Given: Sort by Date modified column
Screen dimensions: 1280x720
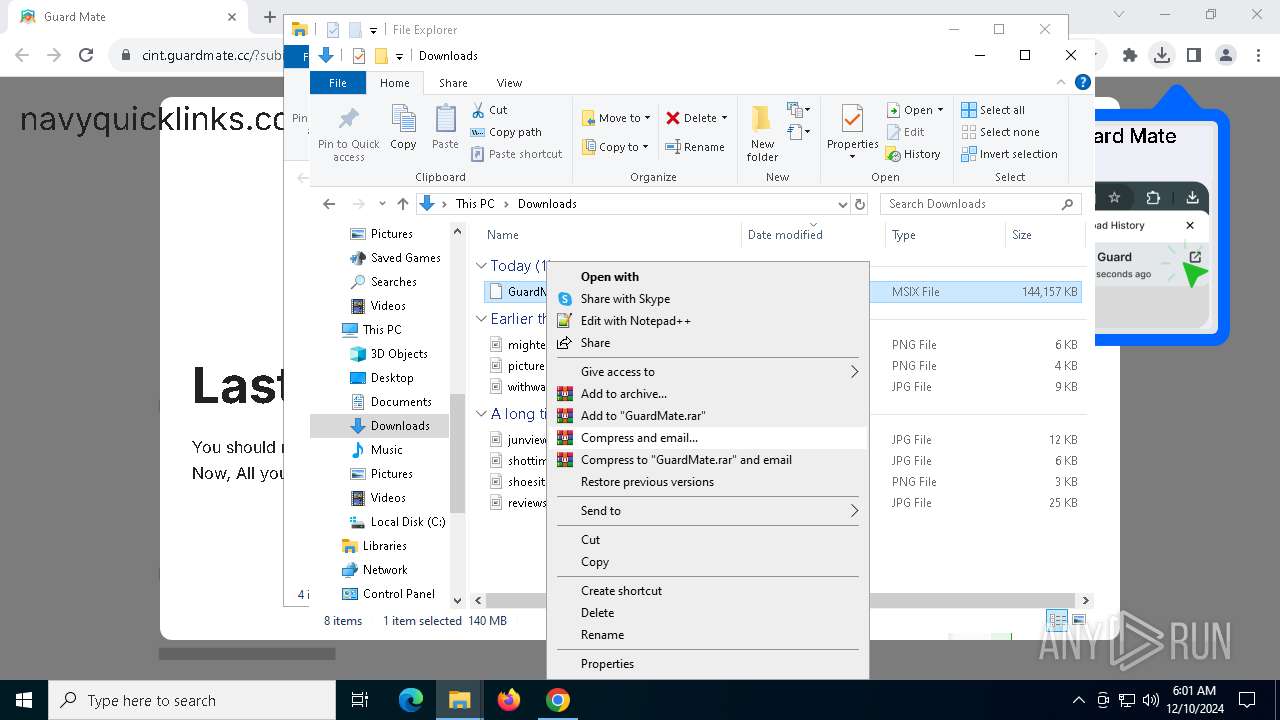Looking at the screenshot, I should tap(785, 235).
